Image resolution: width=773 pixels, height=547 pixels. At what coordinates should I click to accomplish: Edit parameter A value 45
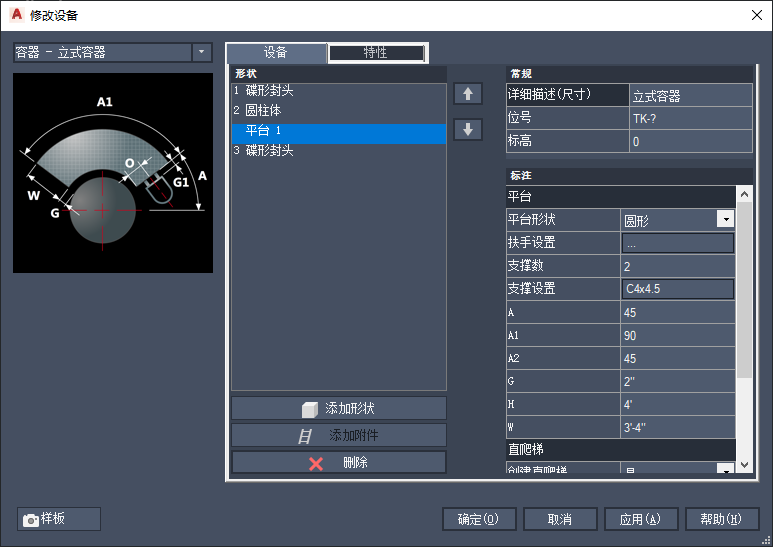(x=678, y=312)
